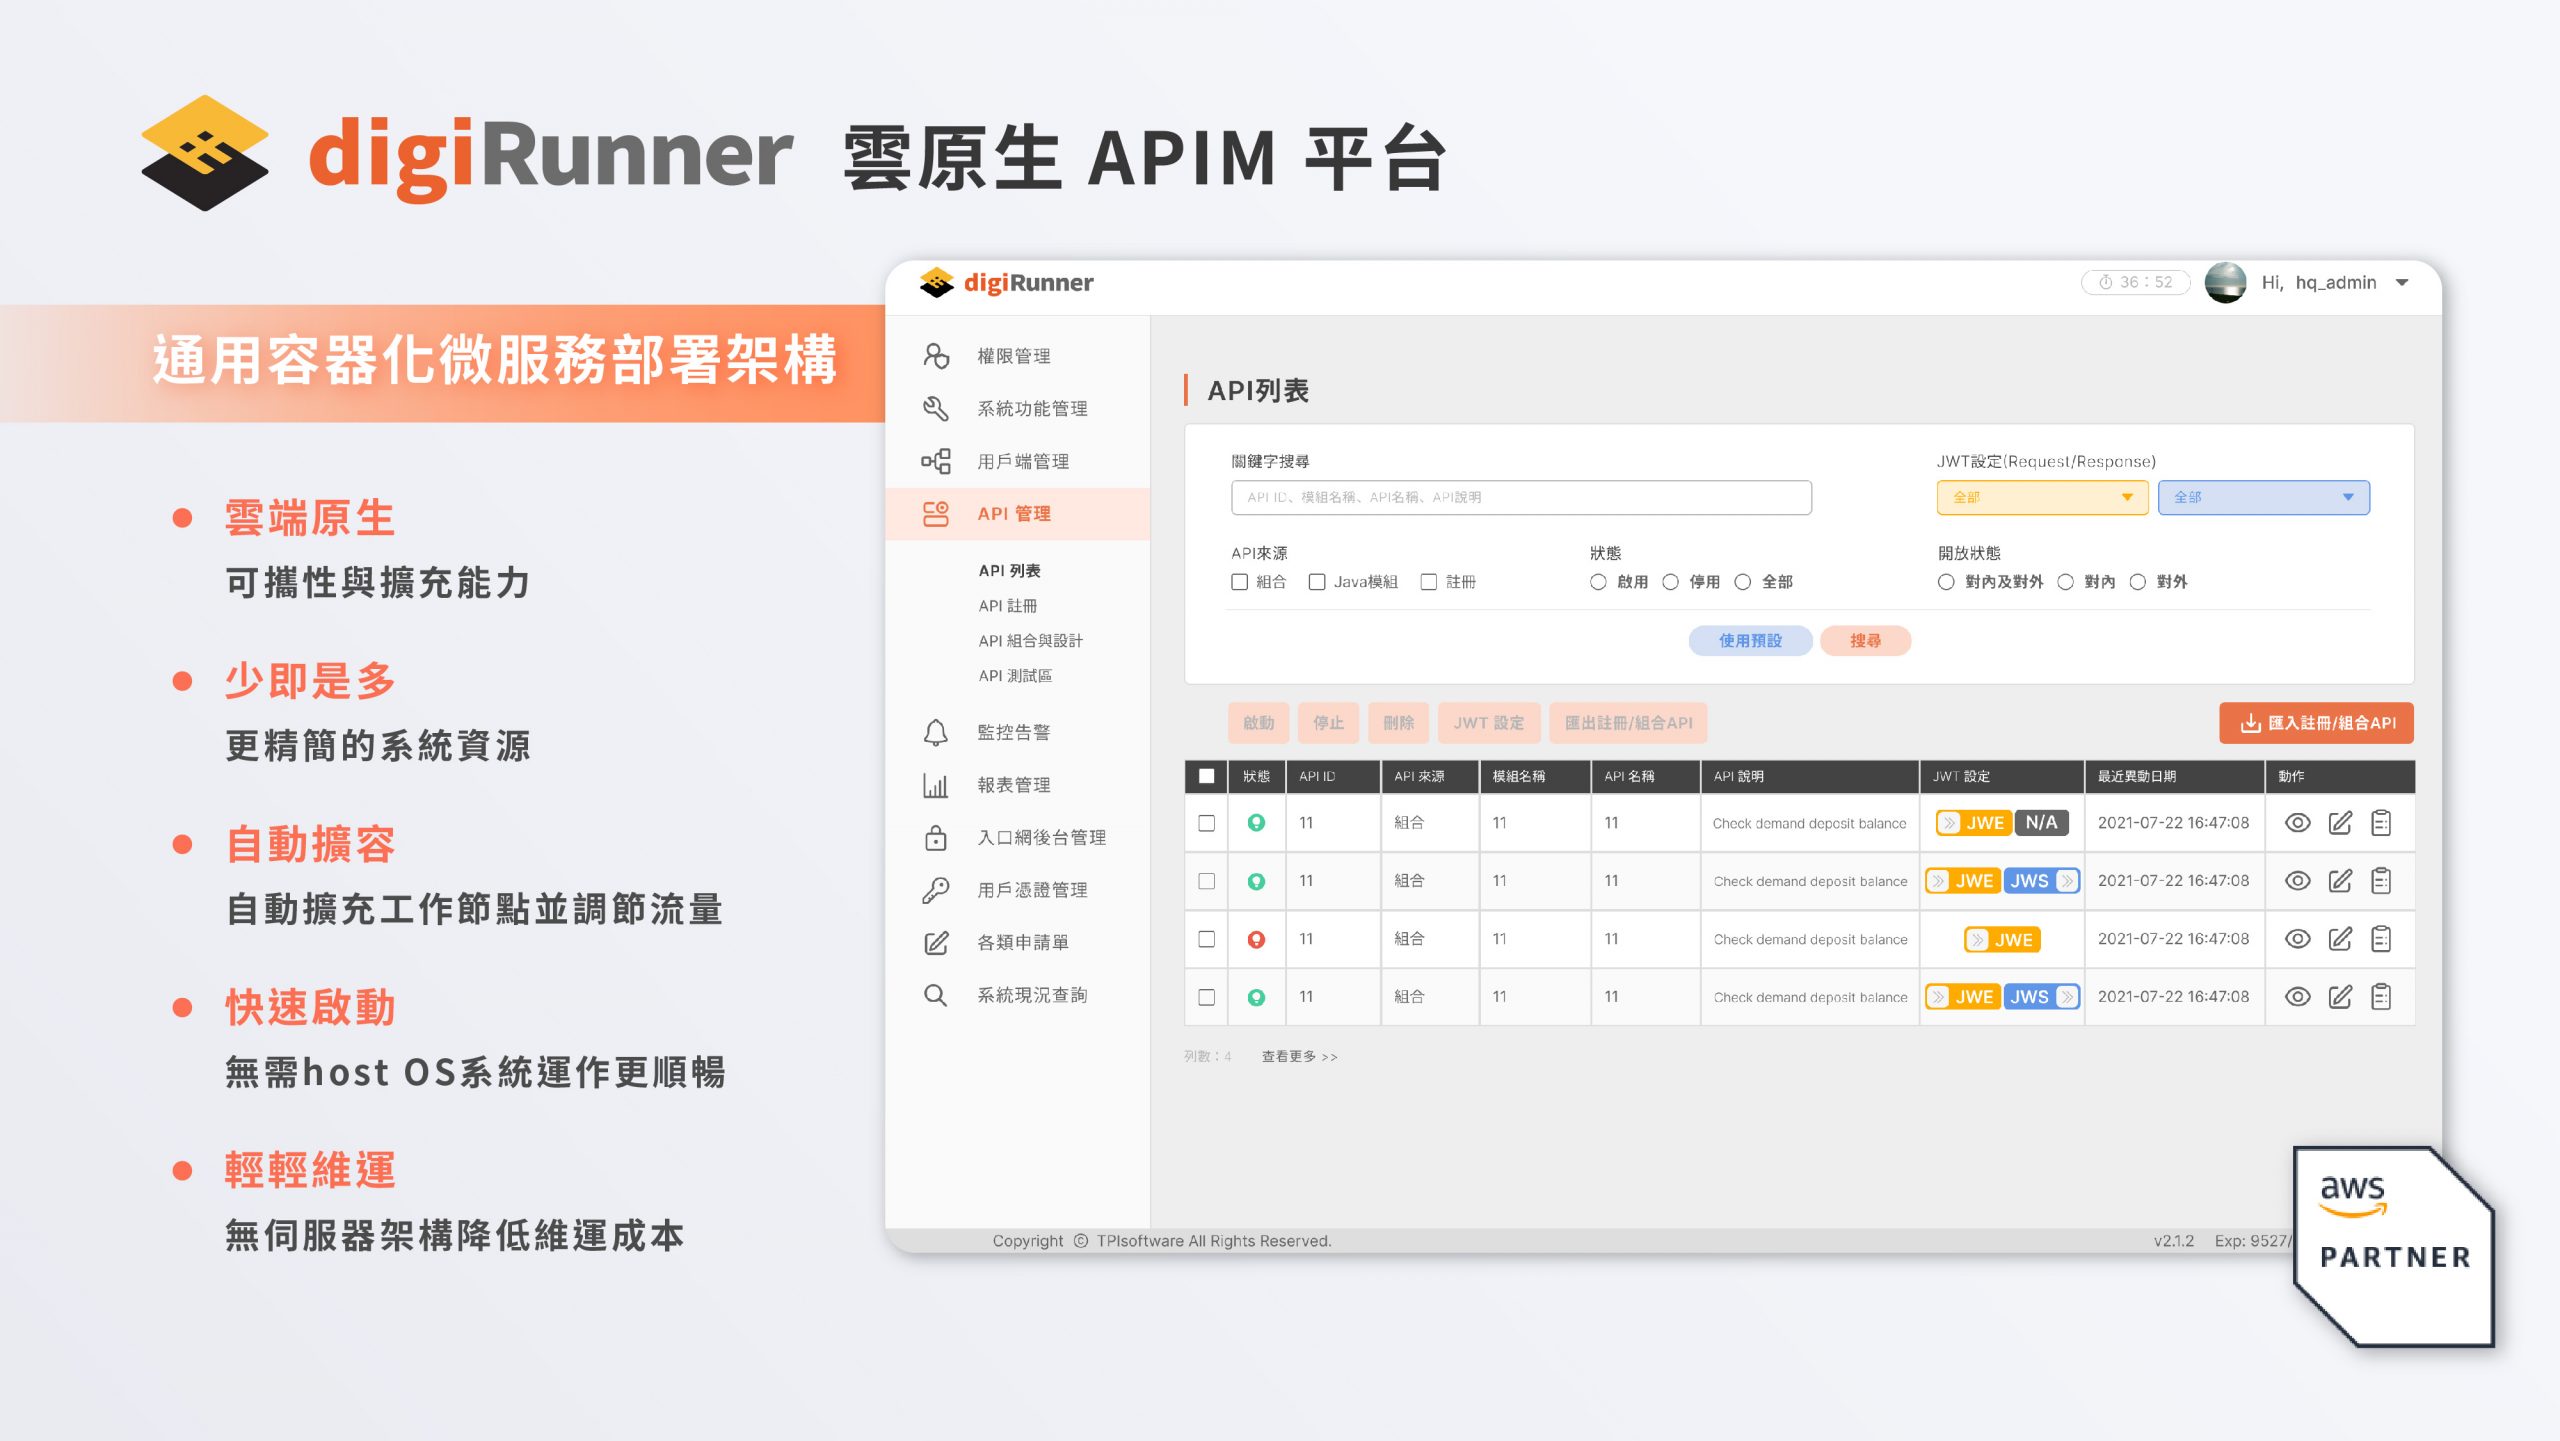Click the 關鍵字搜尋 keyword input field
2560x1441 pixels.
point(1521,497)
